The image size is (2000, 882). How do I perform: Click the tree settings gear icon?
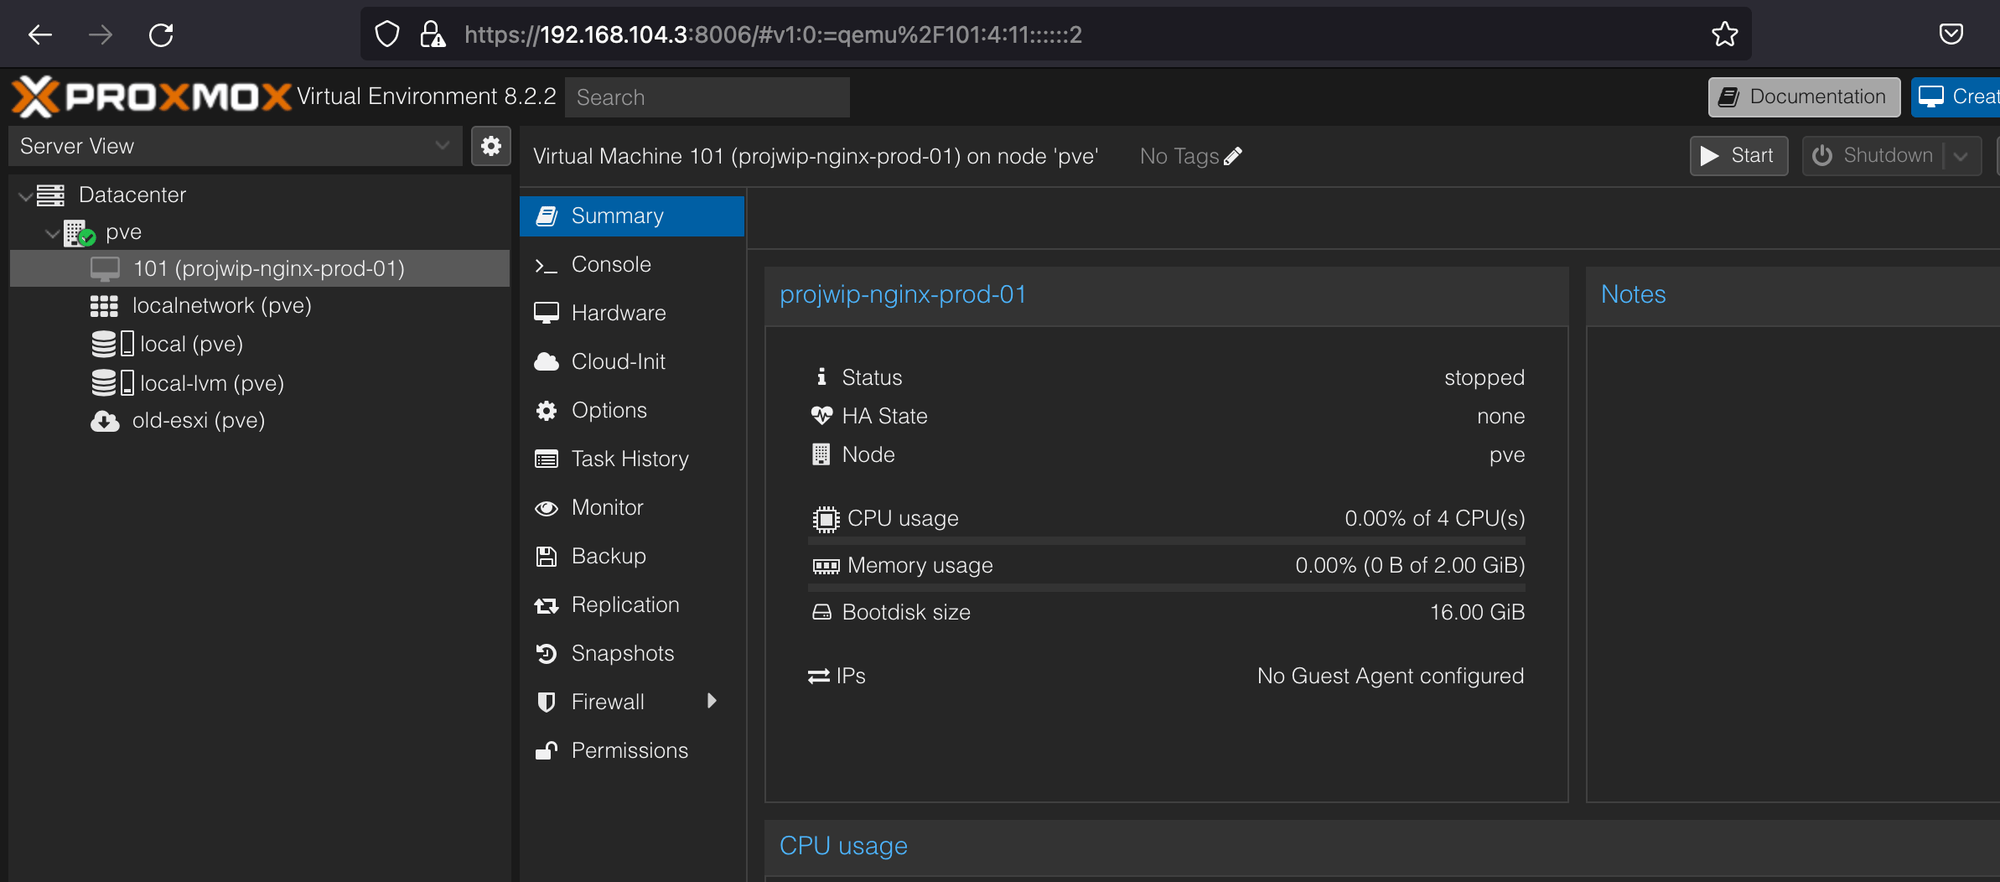(x=491, y=146)
